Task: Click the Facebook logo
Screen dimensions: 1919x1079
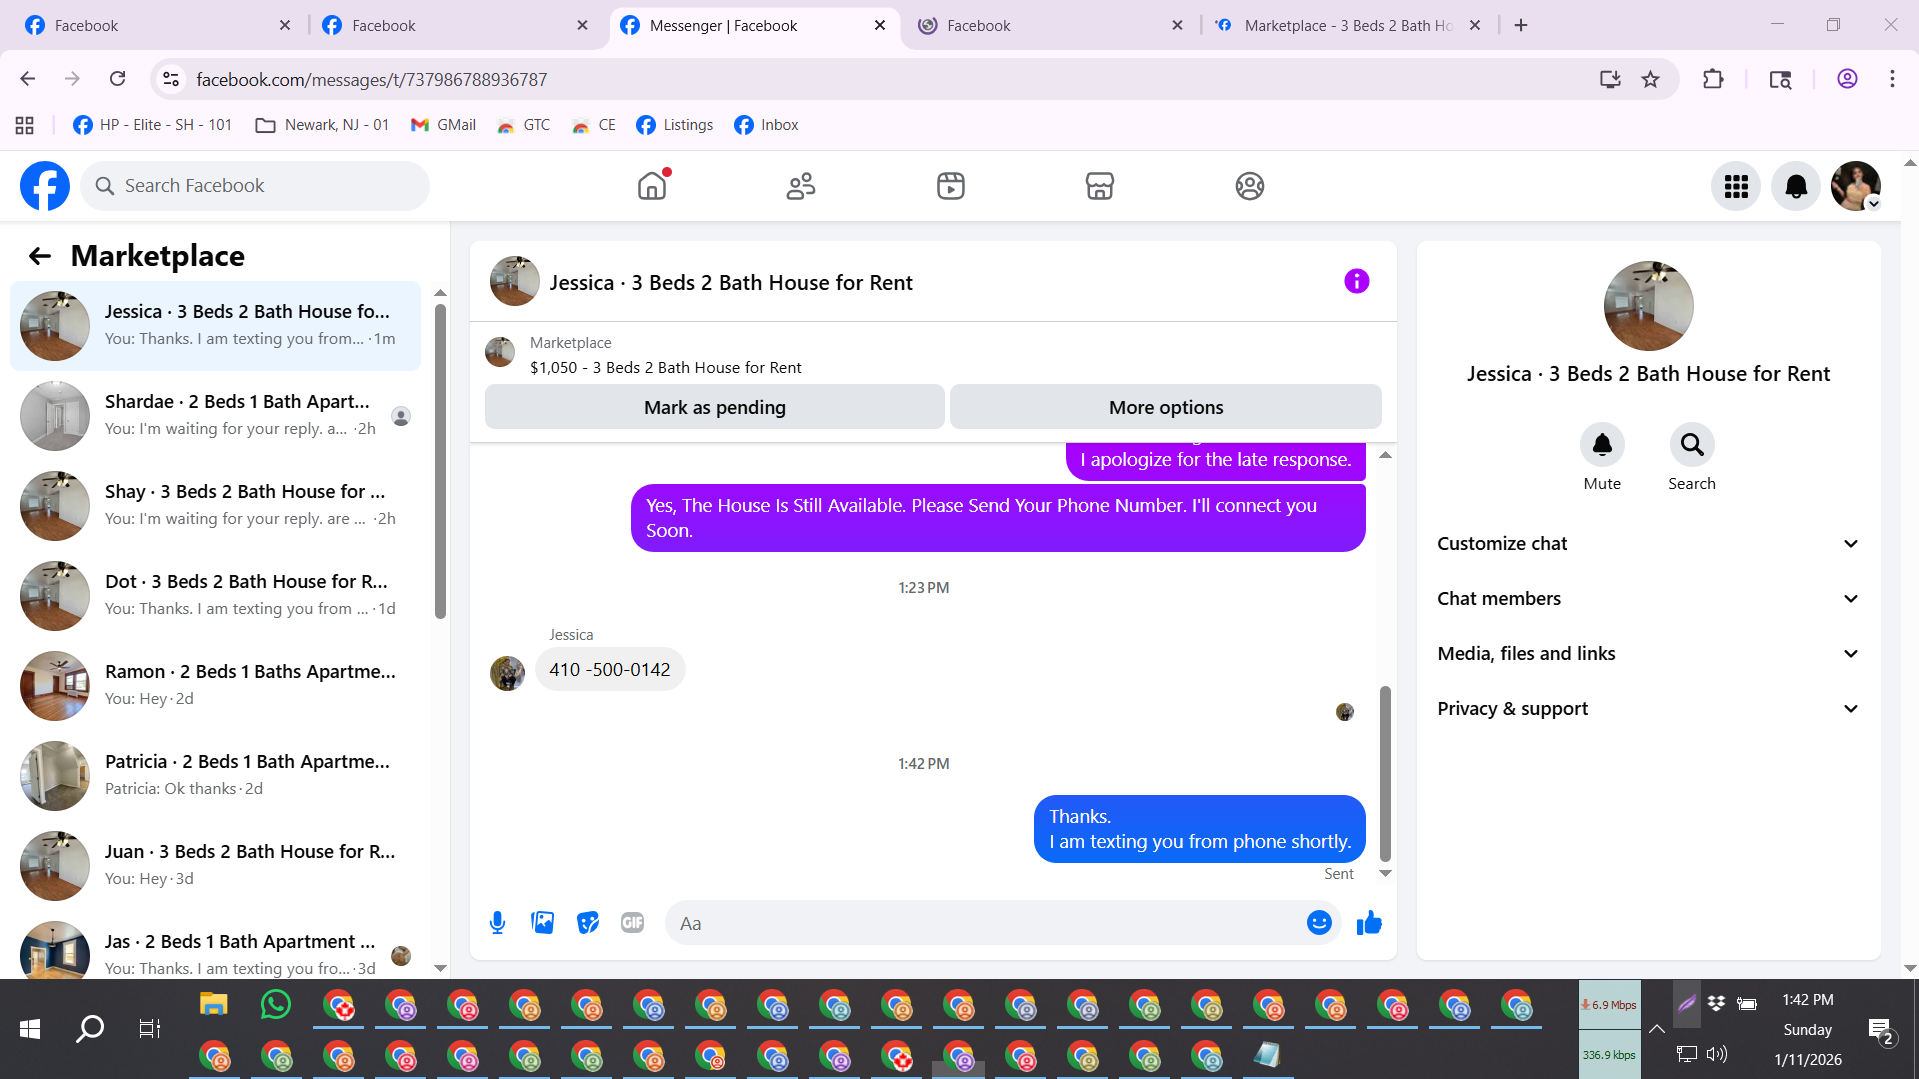Action: (x=45, y=186)
